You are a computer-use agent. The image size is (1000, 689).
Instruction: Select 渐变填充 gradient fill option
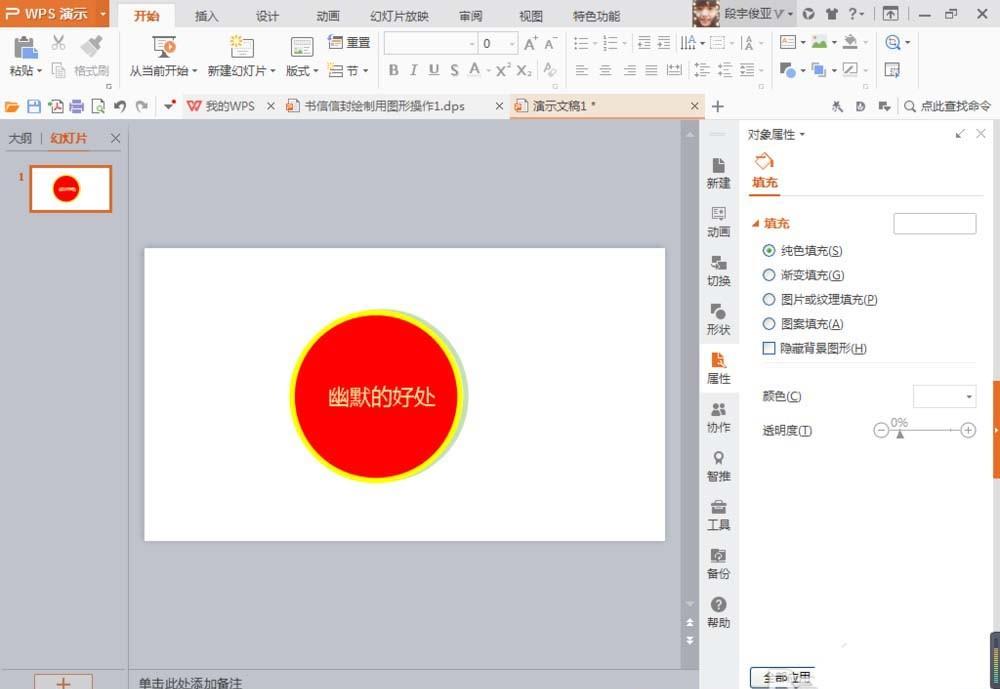[767, 275]
